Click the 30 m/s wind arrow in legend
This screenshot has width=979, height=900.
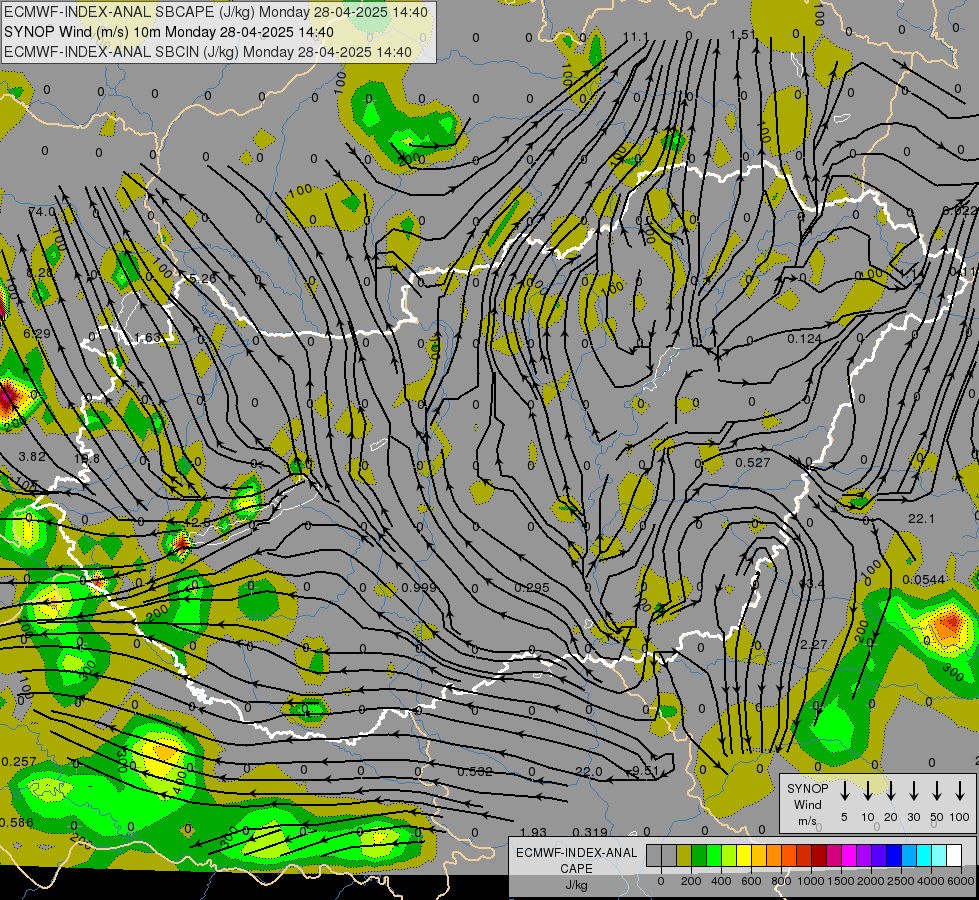[x=914, y=791]
